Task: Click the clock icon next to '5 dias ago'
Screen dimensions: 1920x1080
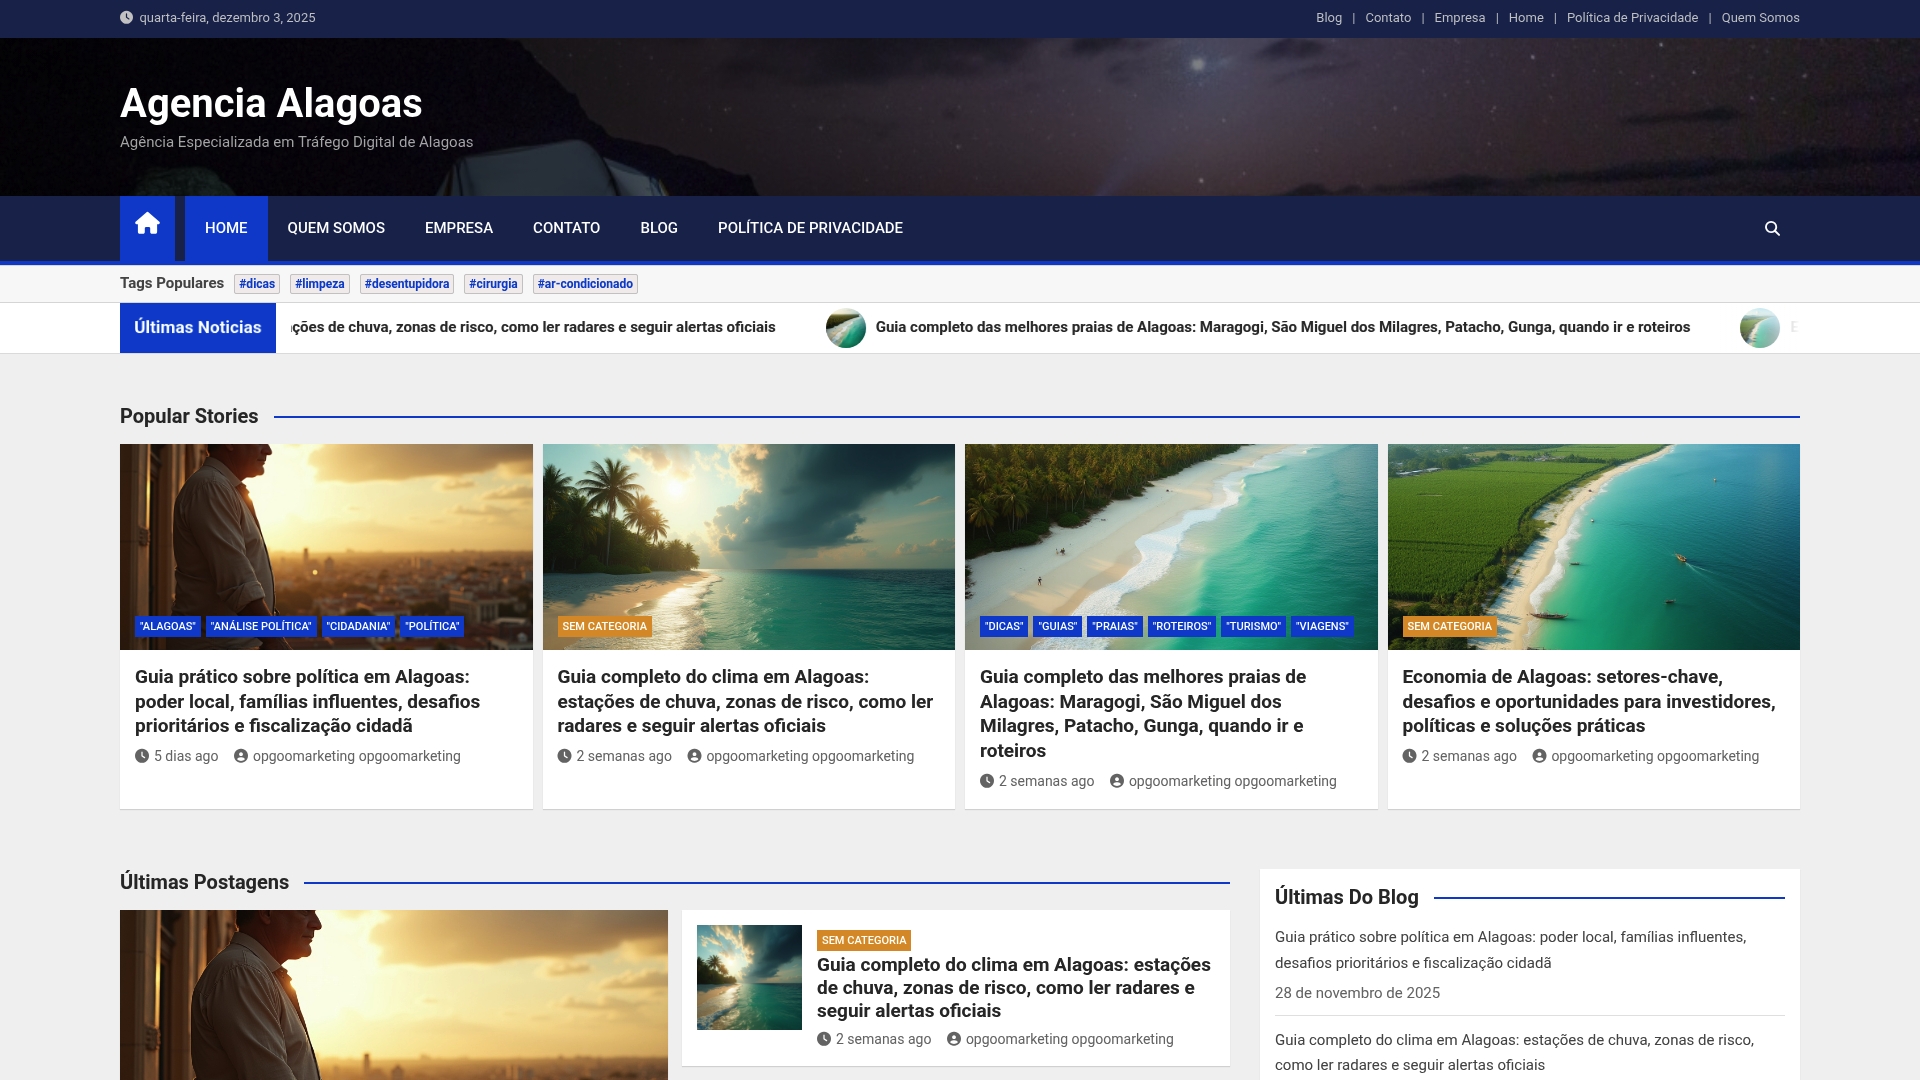Action: tap(142, 756)
